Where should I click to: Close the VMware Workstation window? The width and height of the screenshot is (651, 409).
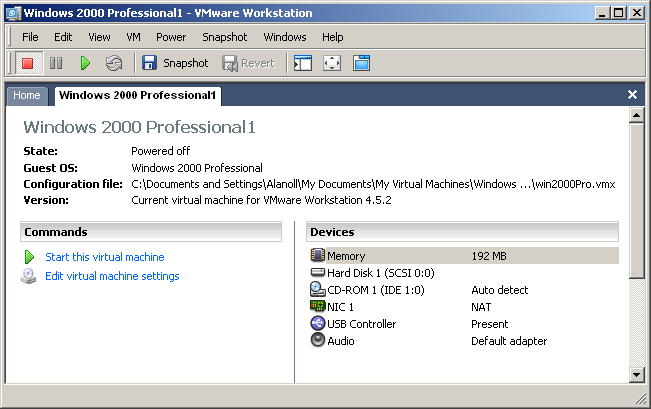636,13
